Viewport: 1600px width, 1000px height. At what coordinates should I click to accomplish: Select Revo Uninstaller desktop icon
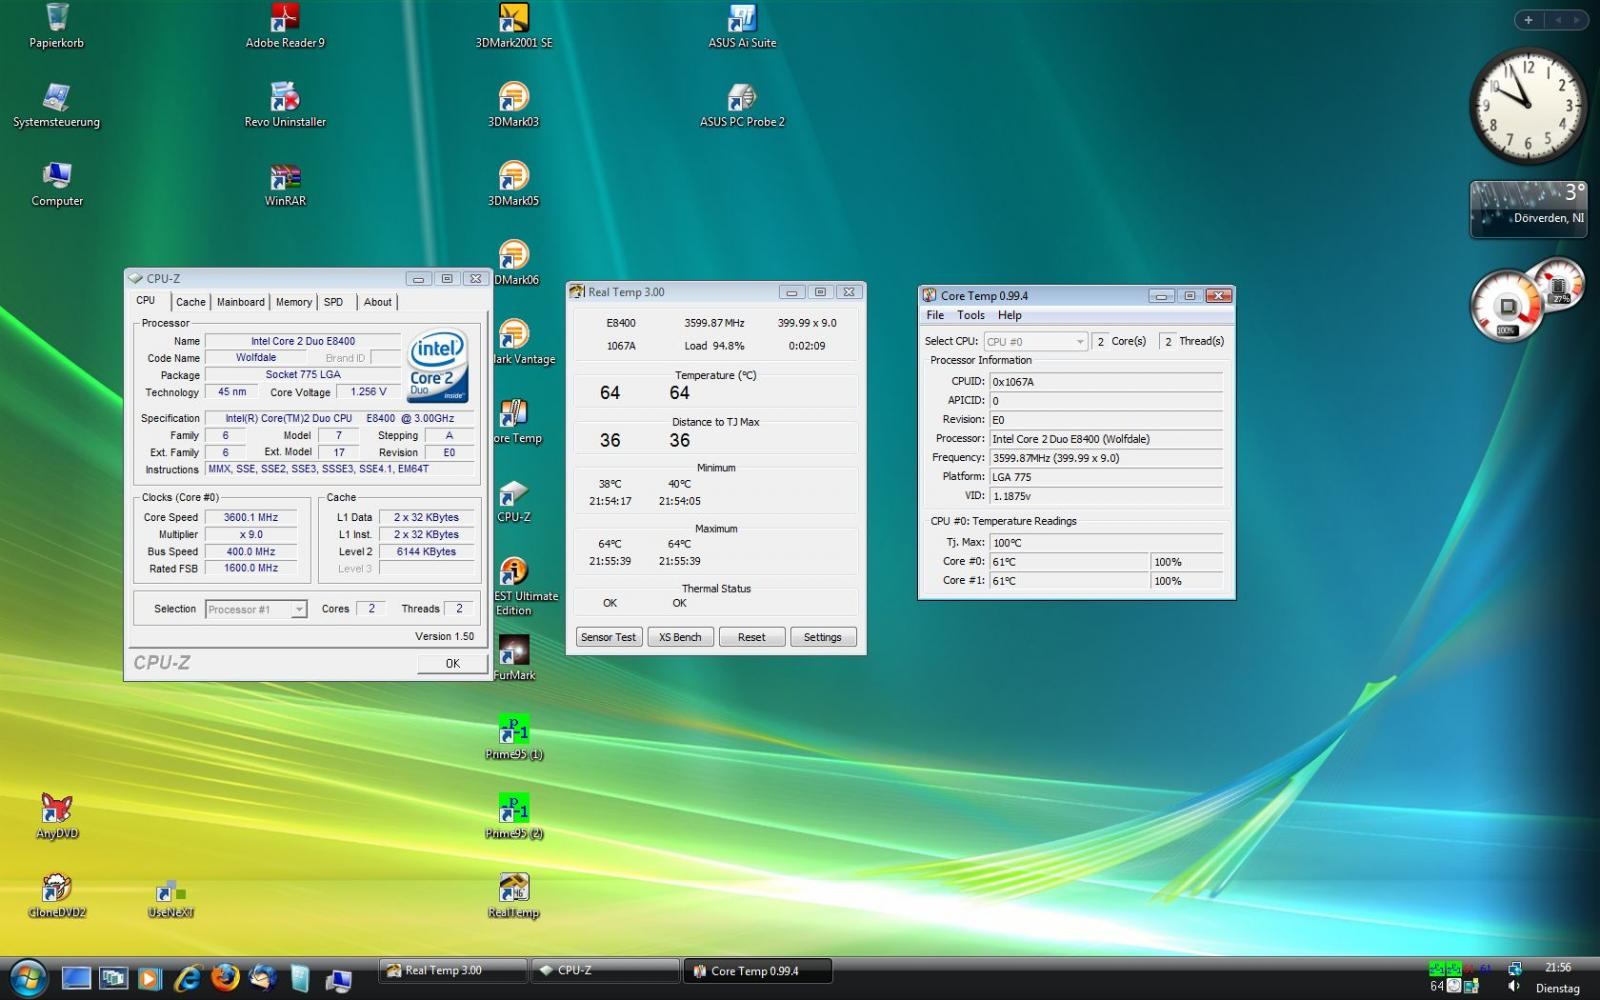click(x=285, y=105)
